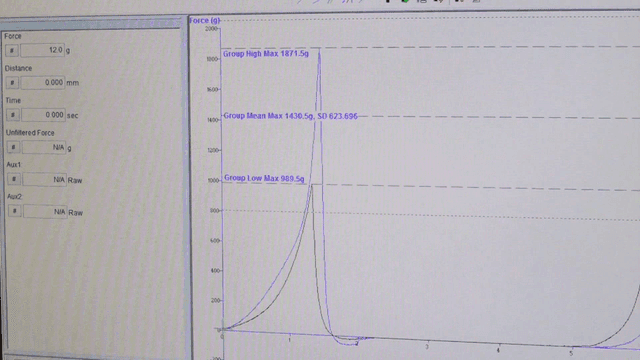Image resolution: width=640 pixels, height=360 pixels.
Task: Click the 'Raw' unit in Aux1 row
Action: pyautogui.click(x=75, y=180)
